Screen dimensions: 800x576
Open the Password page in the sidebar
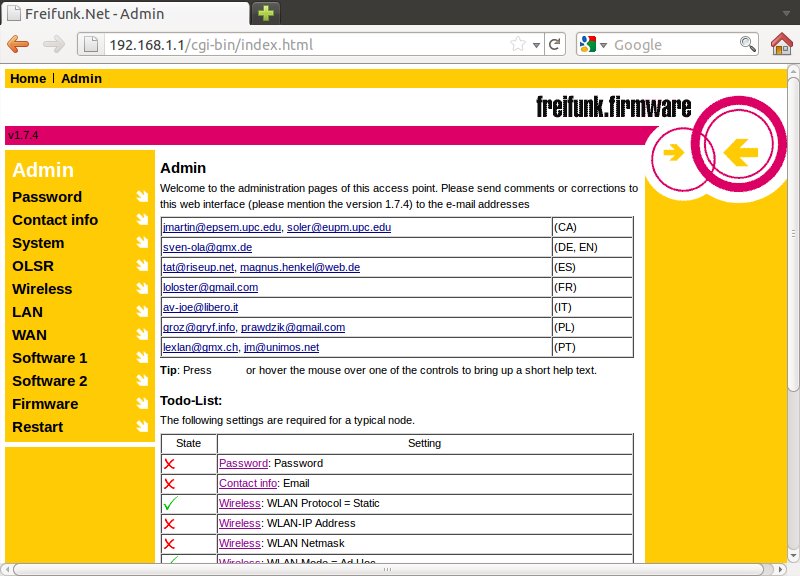point(47,197)
